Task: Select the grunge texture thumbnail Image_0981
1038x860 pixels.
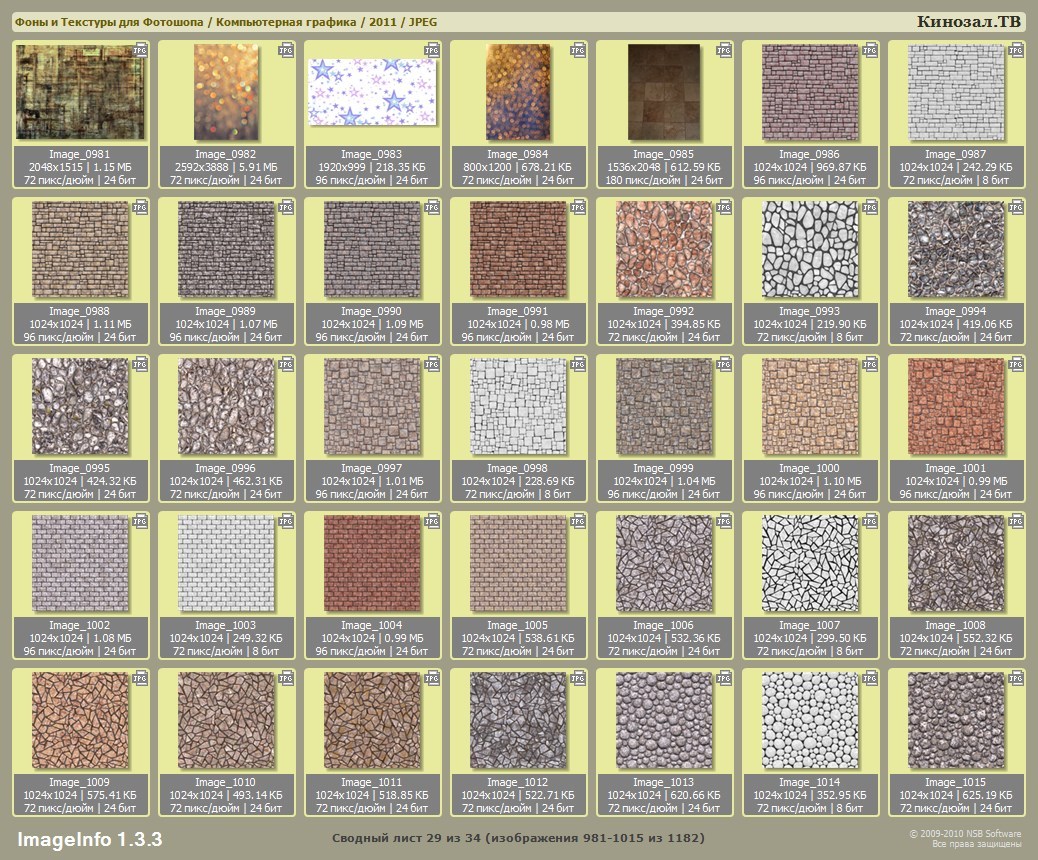Action: (80, 92)
